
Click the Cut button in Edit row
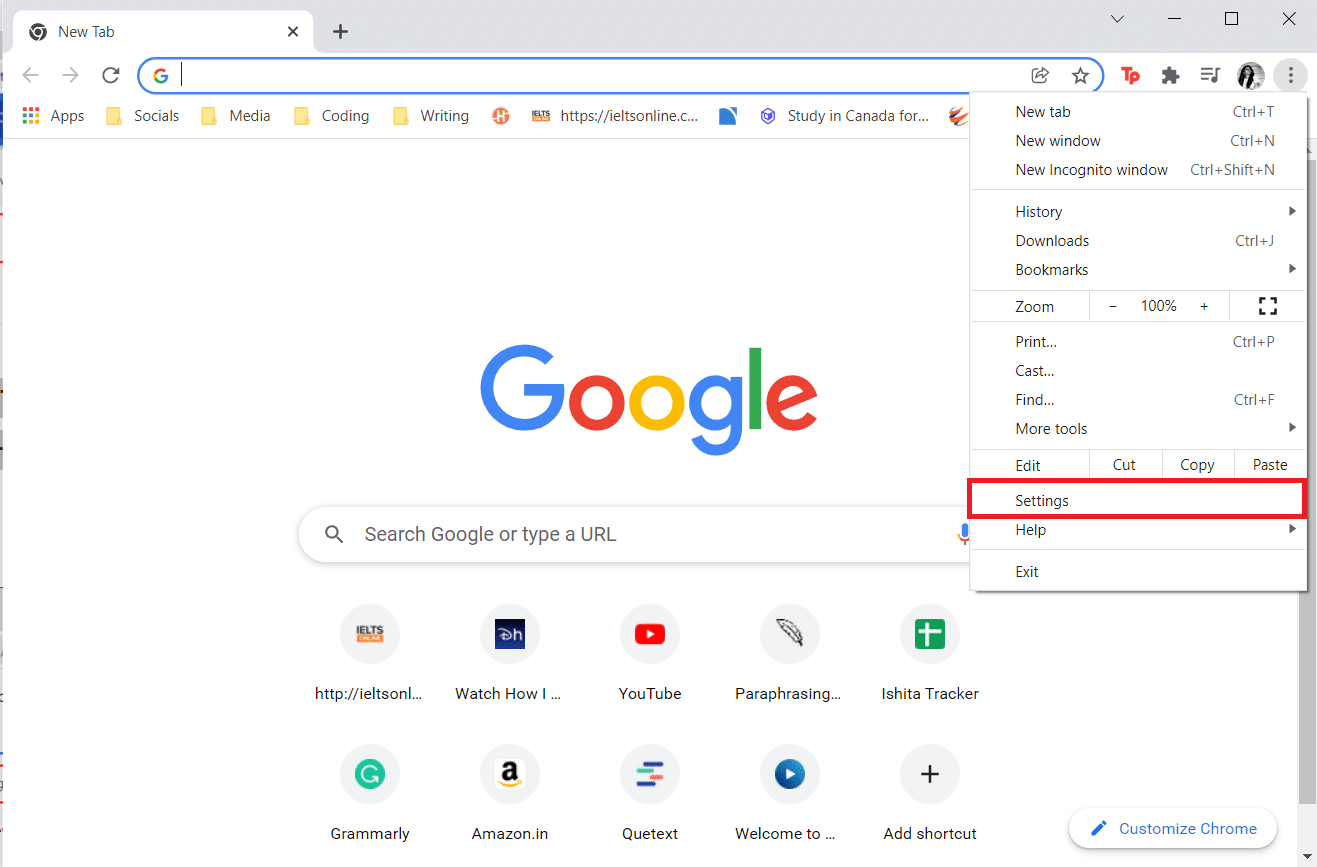click(x=1124, y=465)
